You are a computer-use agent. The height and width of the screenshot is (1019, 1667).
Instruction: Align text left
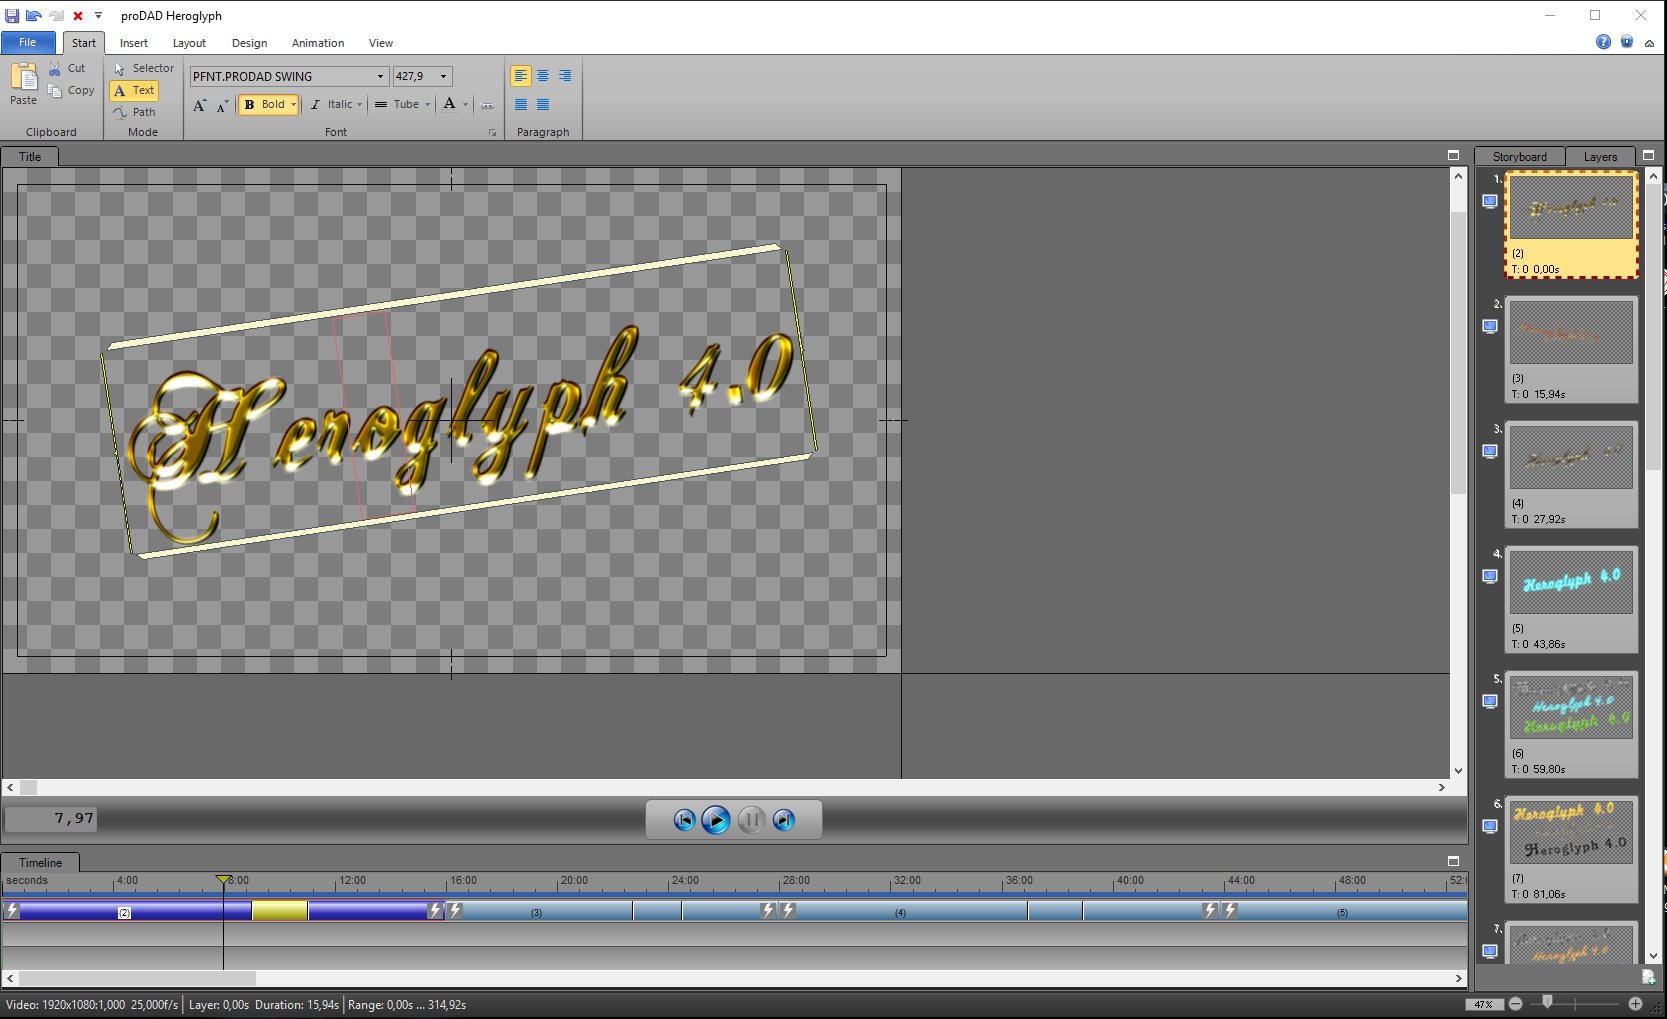521,76
